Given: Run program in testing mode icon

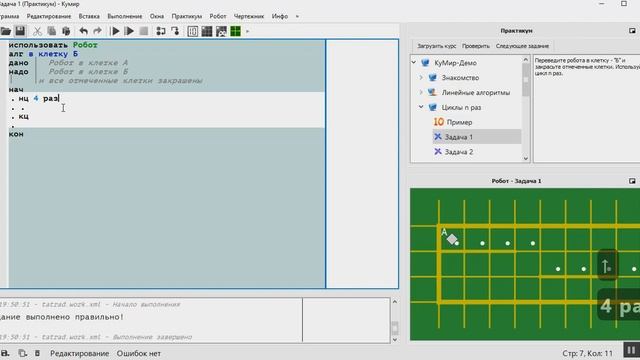Looking at the screenshot, I should click(x=129, y=31).
